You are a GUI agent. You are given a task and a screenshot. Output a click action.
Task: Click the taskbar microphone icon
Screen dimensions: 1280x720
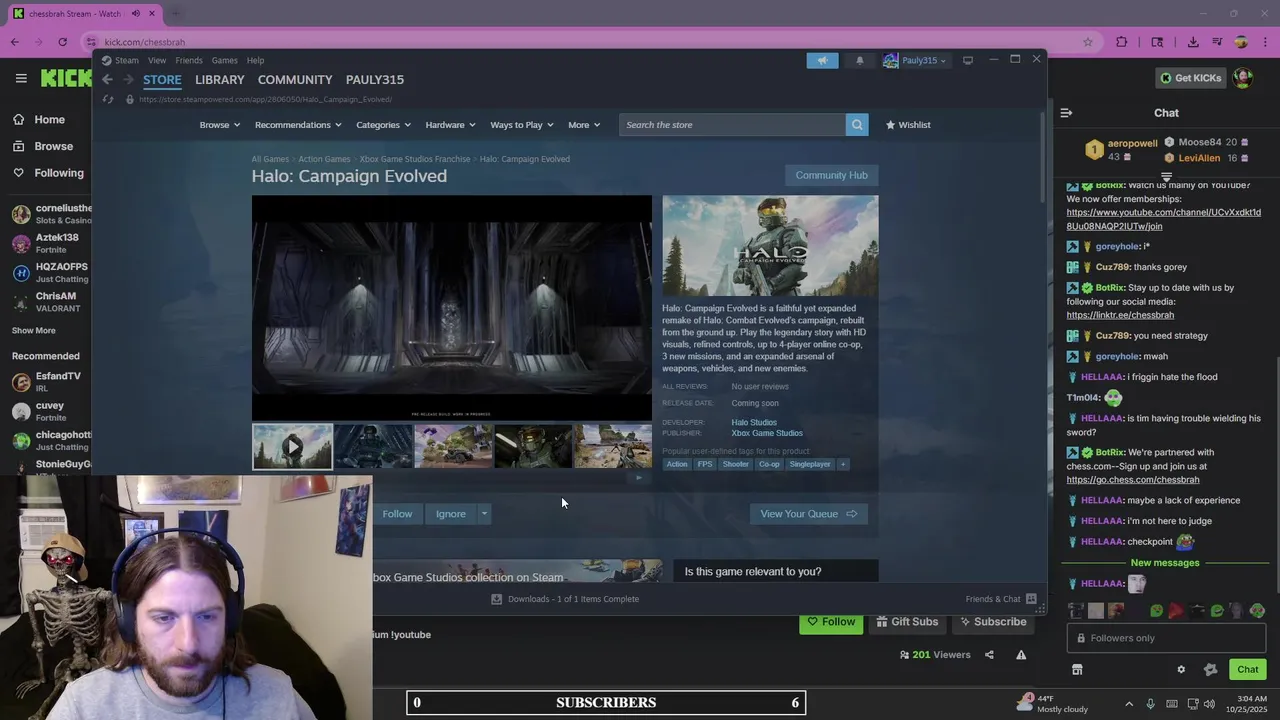[1150, 704]
